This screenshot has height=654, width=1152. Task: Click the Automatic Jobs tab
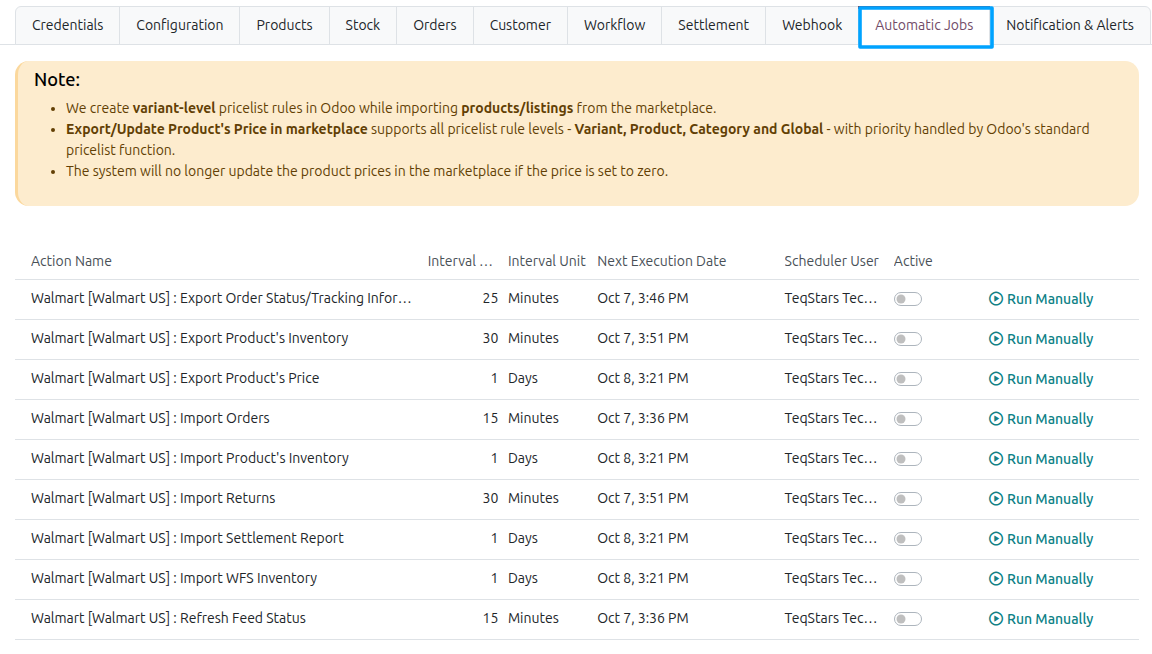(x=925, y=26)
